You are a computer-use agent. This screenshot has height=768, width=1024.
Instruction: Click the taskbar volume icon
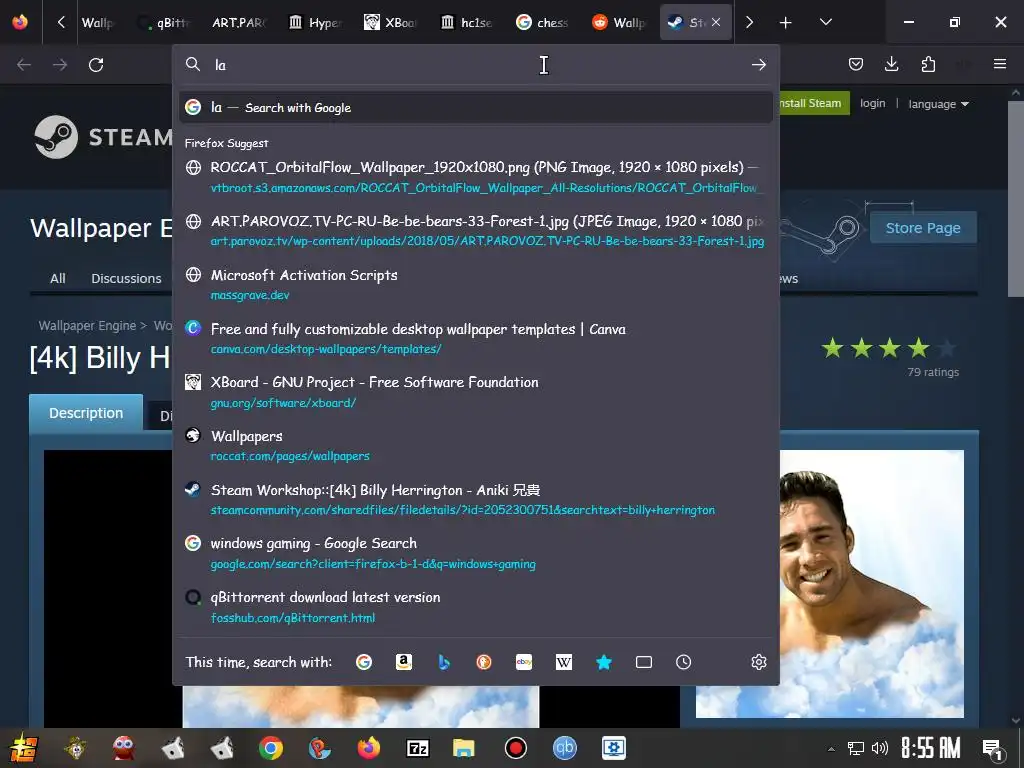(x=880, y=748)
